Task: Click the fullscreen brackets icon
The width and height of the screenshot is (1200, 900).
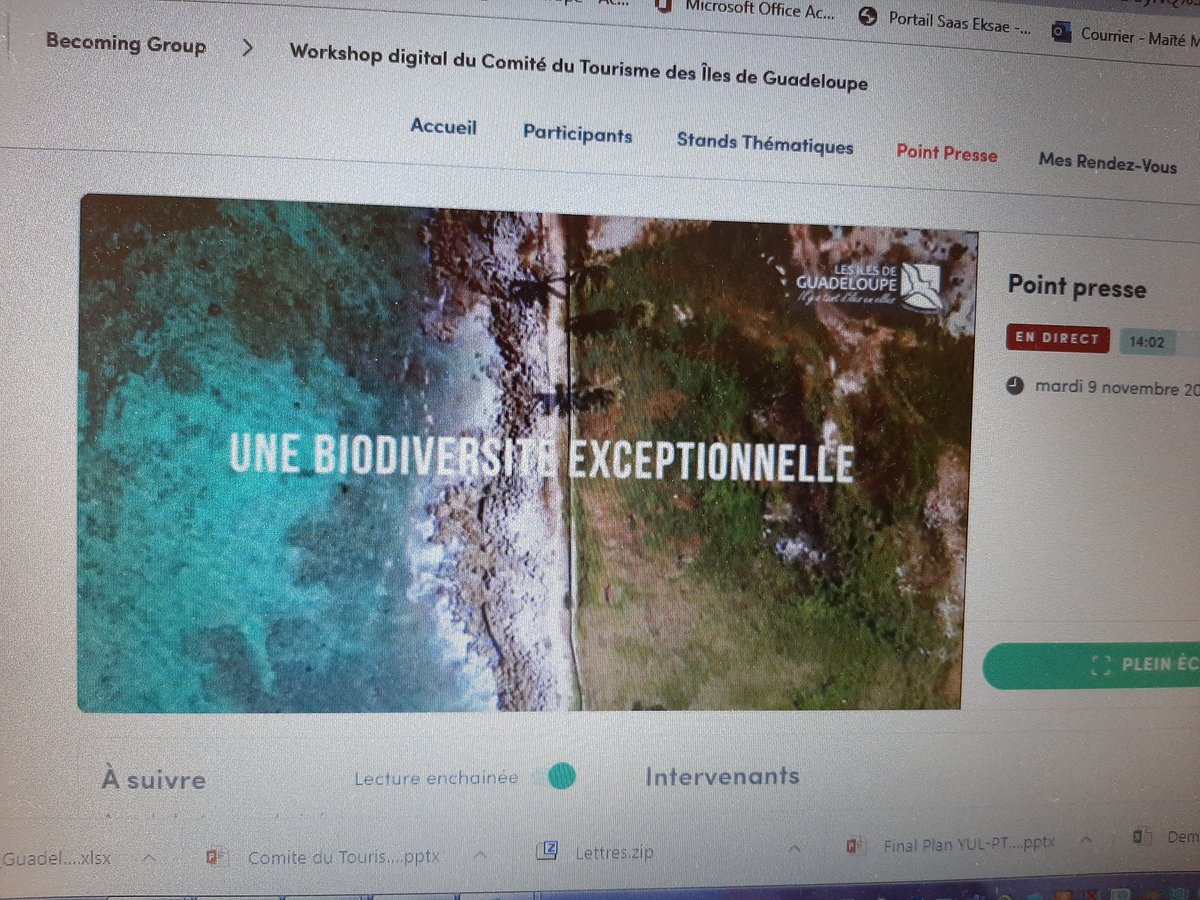Action: (x=1101, y=665)
